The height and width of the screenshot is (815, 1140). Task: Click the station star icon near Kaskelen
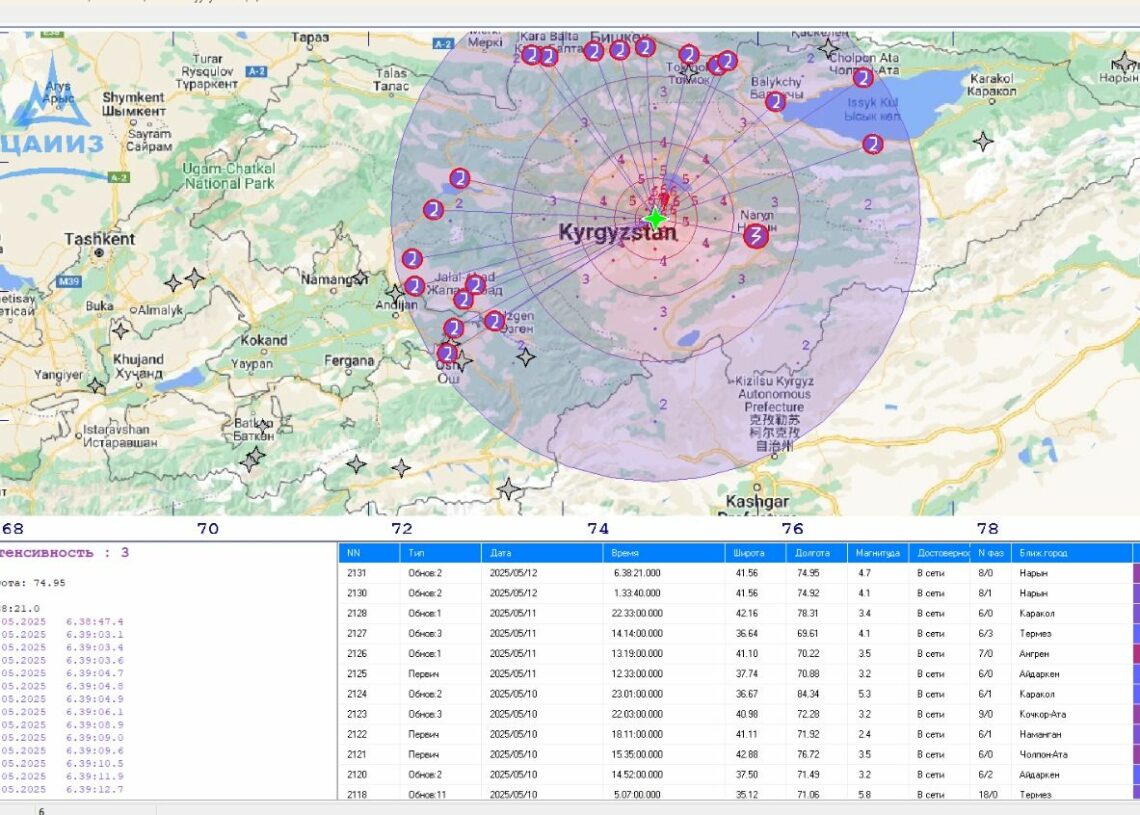tap(828, 47)
